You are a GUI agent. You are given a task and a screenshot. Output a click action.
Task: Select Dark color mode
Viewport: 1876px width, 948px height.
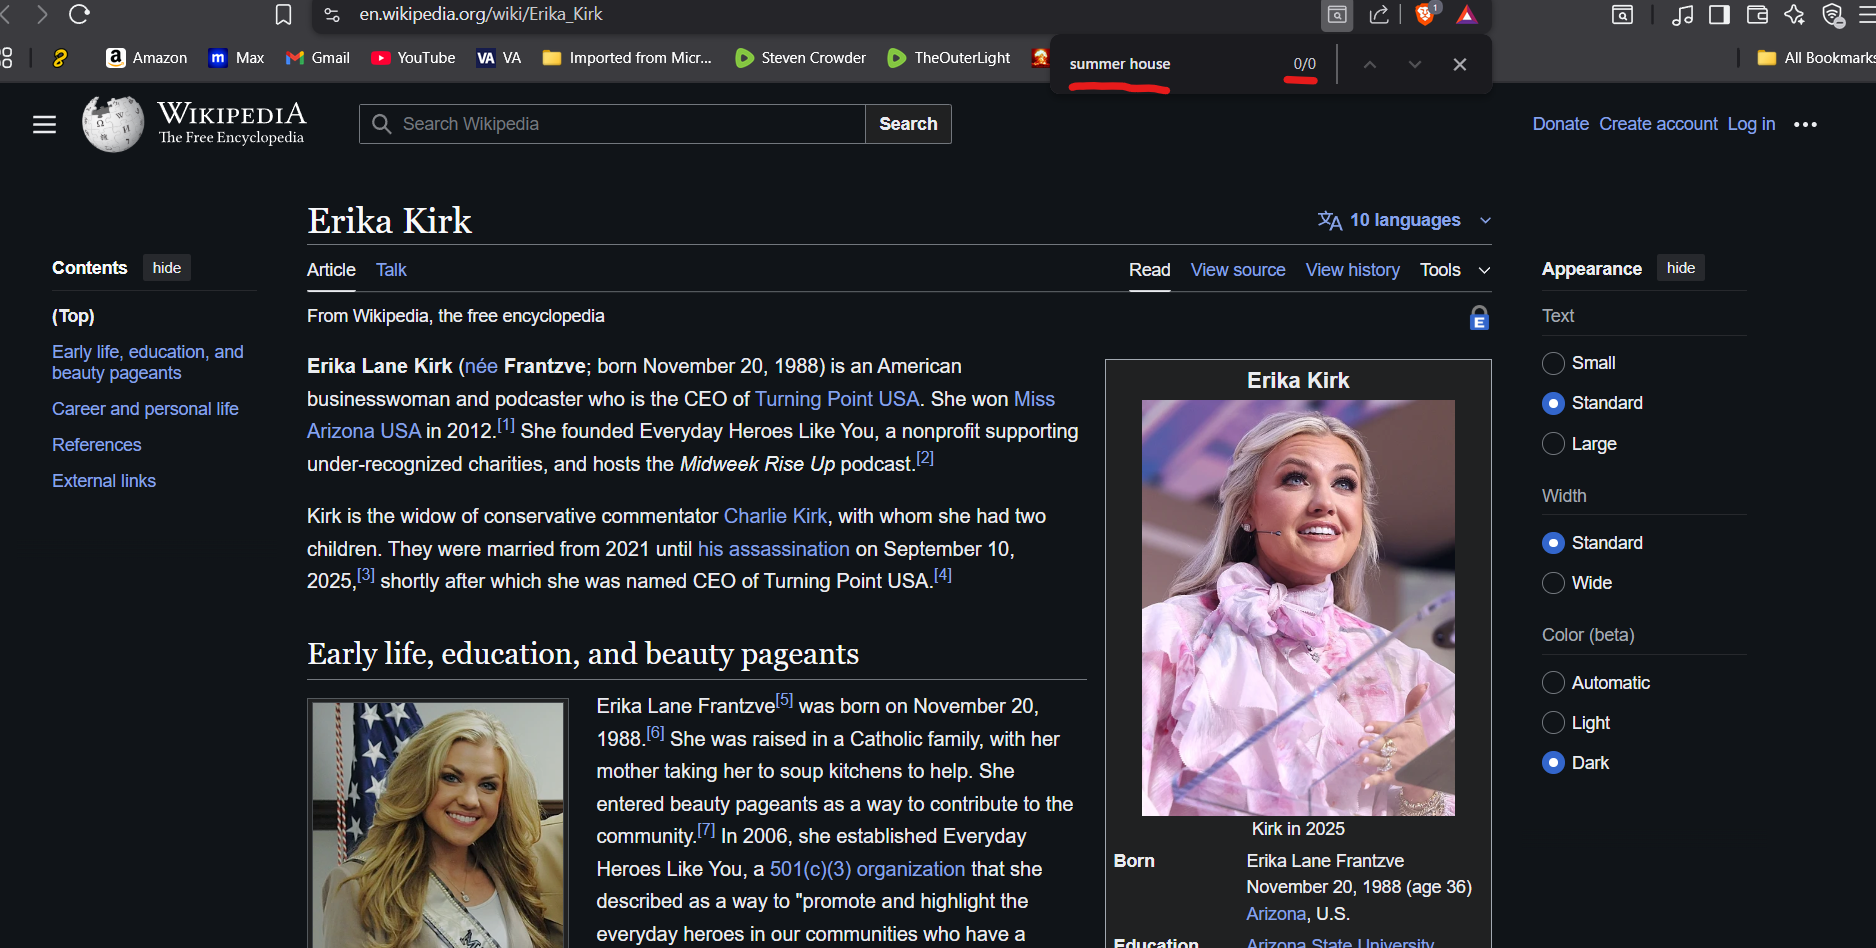[1553, 763]
